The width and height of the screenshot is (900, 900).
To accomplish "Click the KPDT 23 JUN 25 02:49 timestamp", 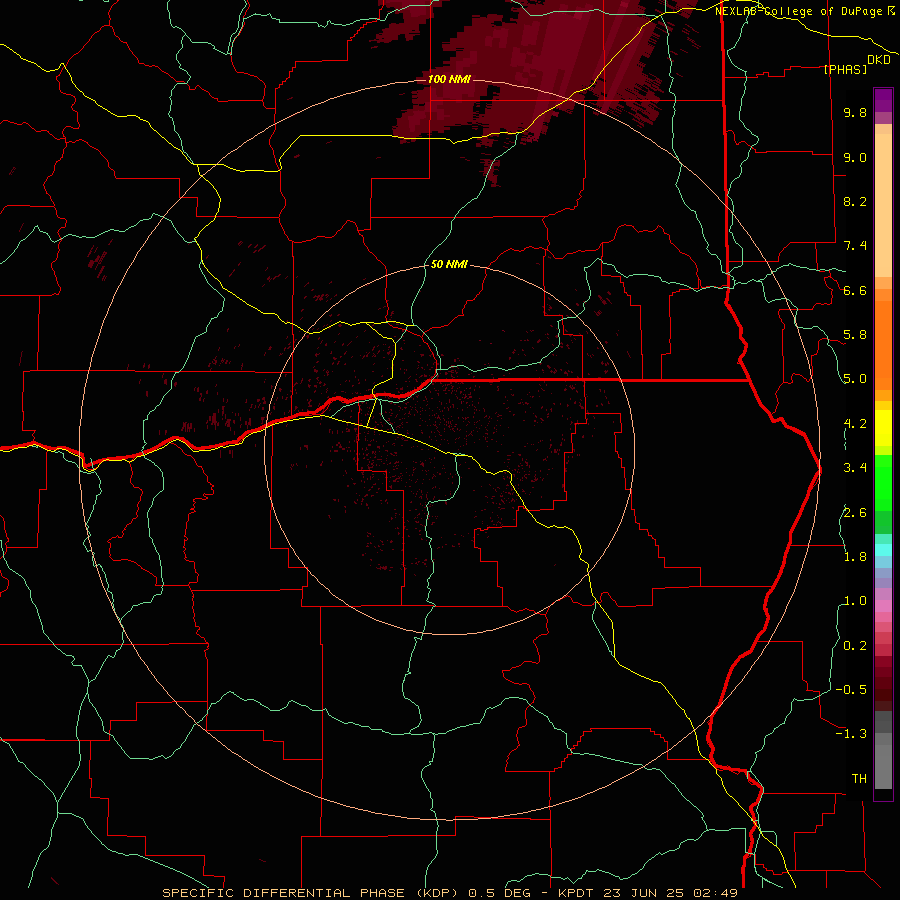I will point(648,893).
